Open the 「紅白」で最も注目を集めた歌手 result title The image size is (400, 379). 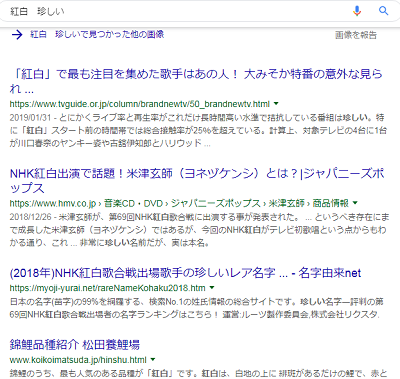point(196,81)
